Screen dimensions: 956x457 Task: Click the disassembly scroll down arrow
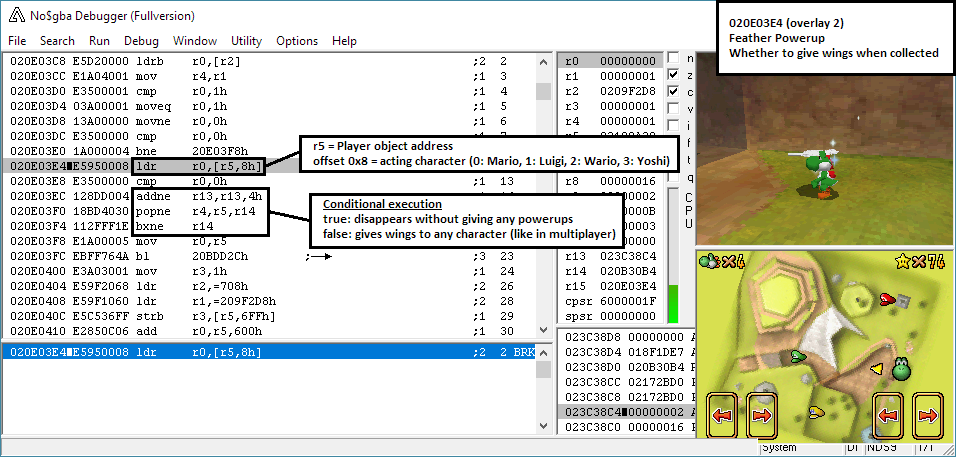[x=543, y=330]
